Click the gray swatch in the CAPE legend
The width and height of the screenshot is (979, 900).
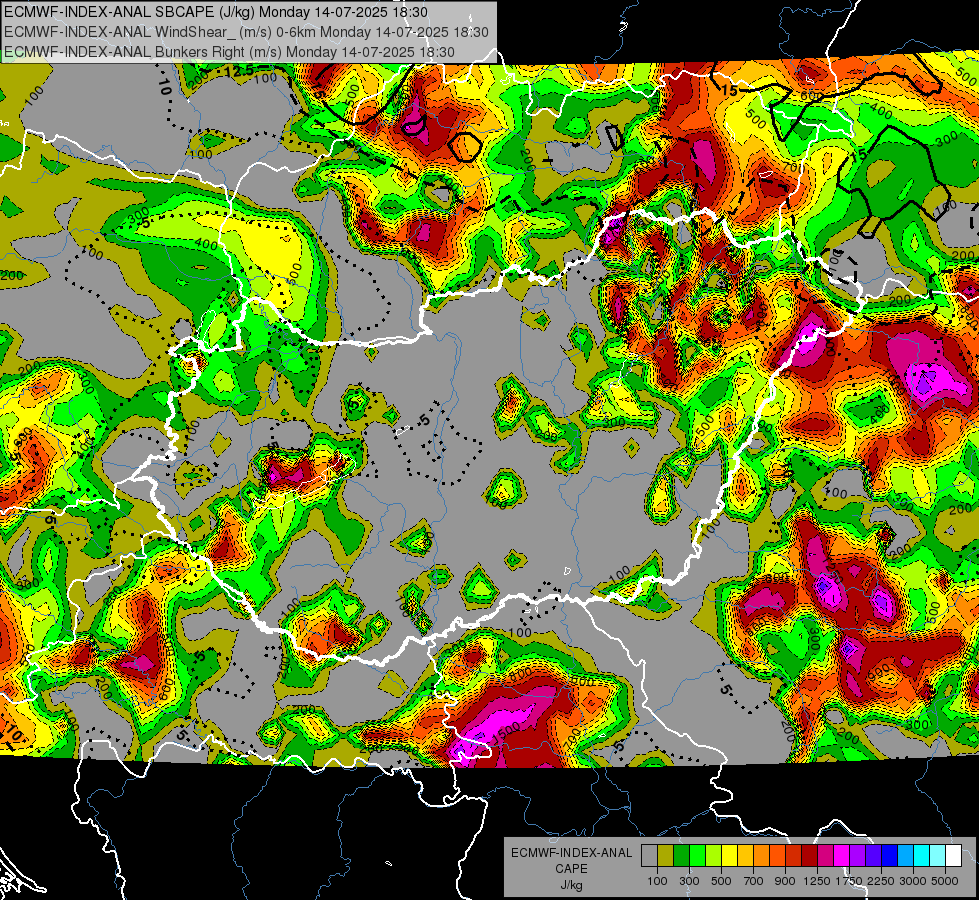[649, 855]
